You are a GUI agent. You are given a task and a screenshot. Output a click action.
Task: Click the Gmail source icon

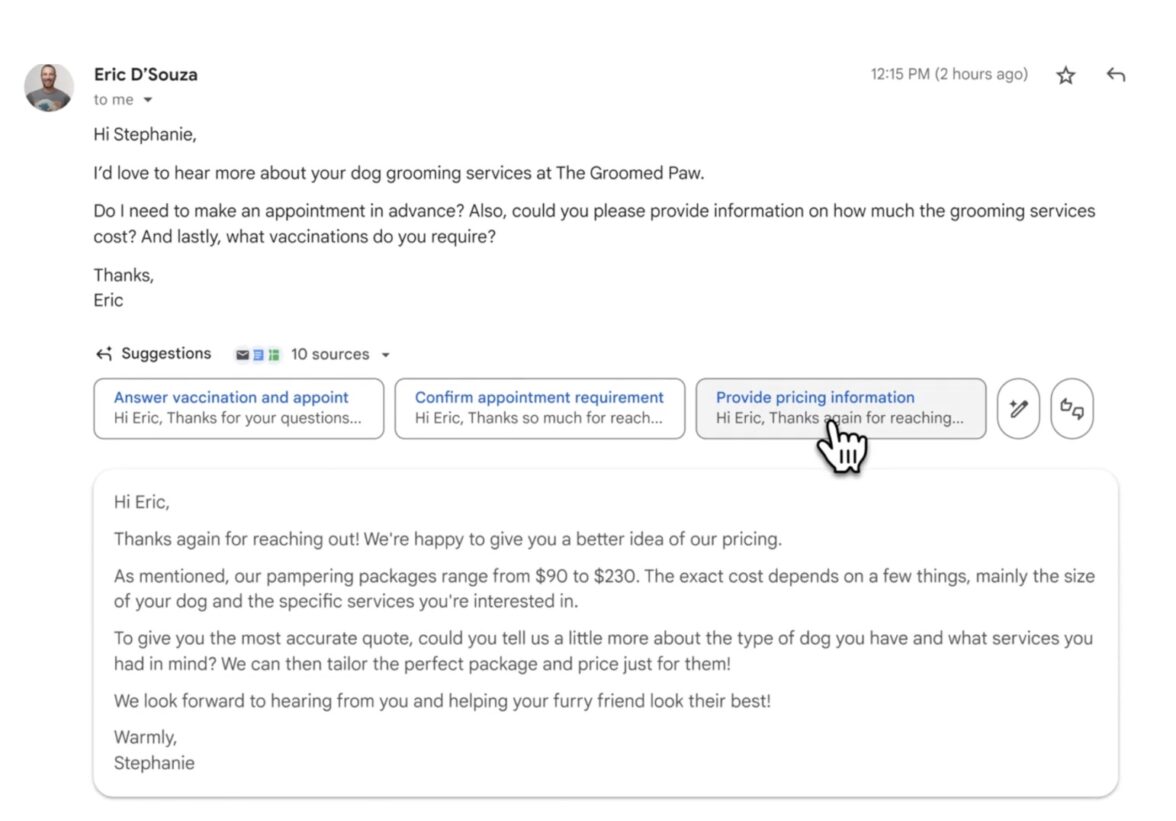pyautogui.click(x=242, y=355)
